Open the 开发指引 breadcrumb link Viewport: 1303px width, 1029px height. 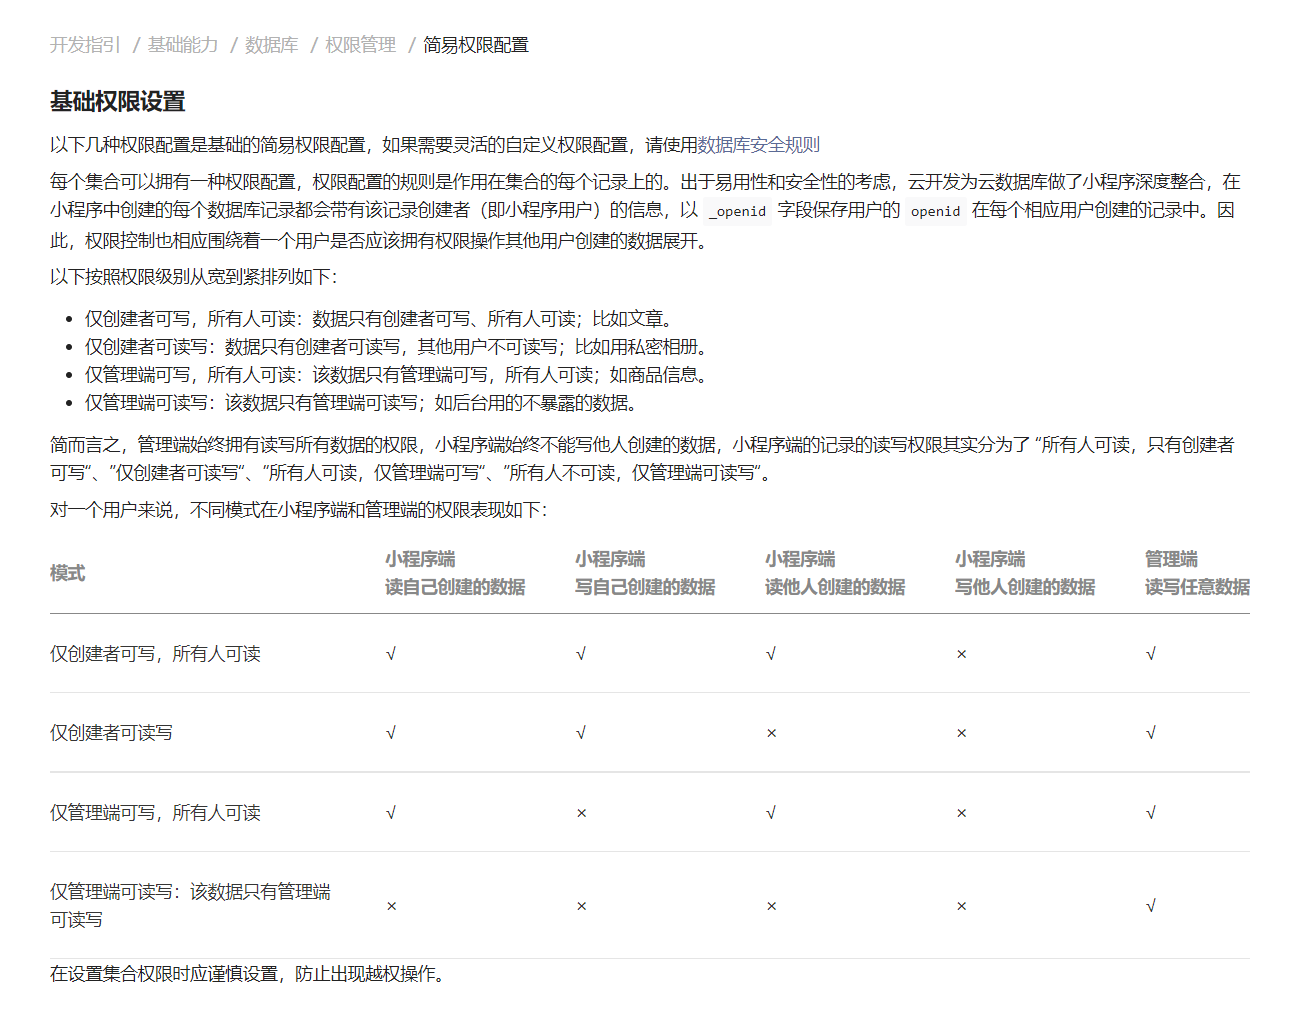tap(85, 45)
